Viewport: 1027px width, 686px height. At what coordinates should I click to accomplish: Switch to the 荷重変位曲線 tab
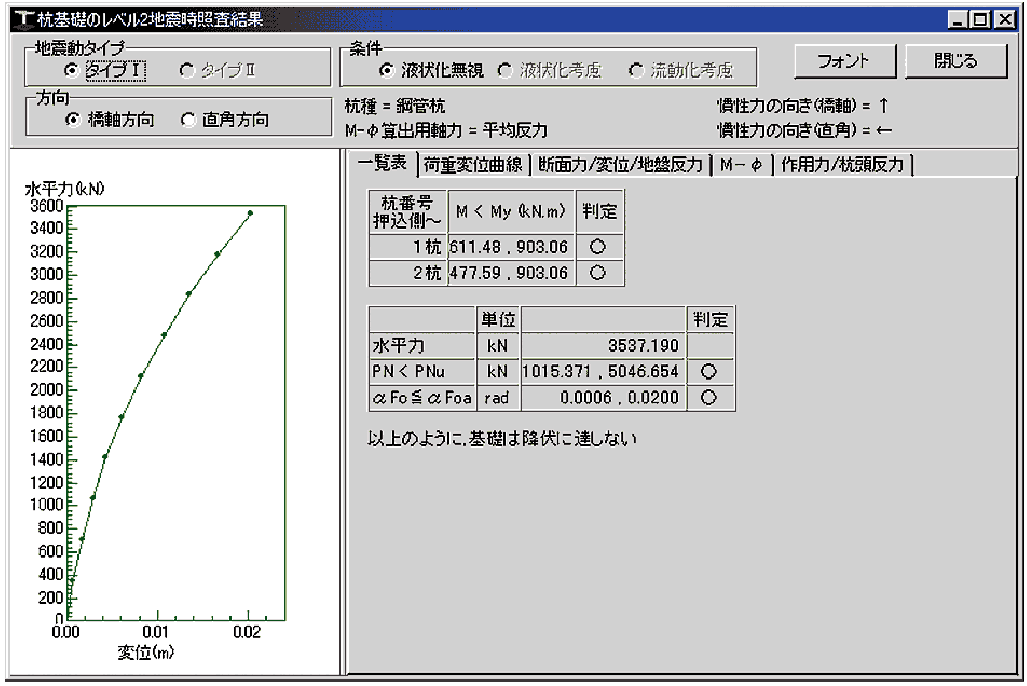click(x=473, y=164)
